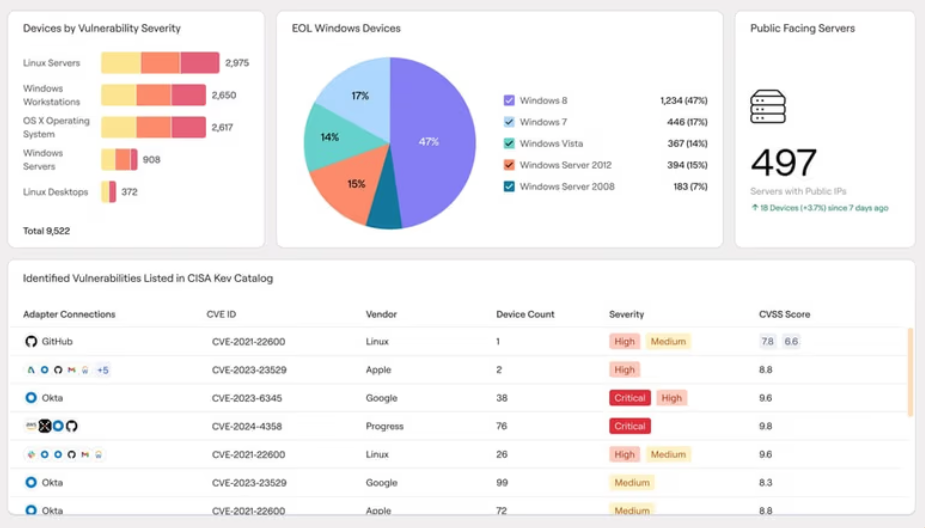The height and width of the screenshot is (528, 925).
Task: Click the green up arrow beside 18 Devices
Action: [x=754, y=208]
